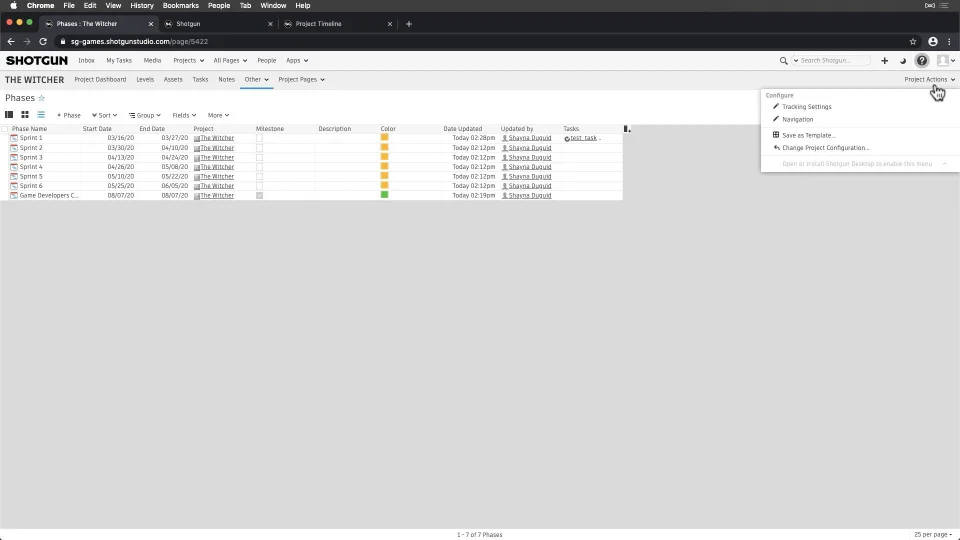960x540 pixels.
Task: Open Project Dashboard page
Action: point(100,80)
